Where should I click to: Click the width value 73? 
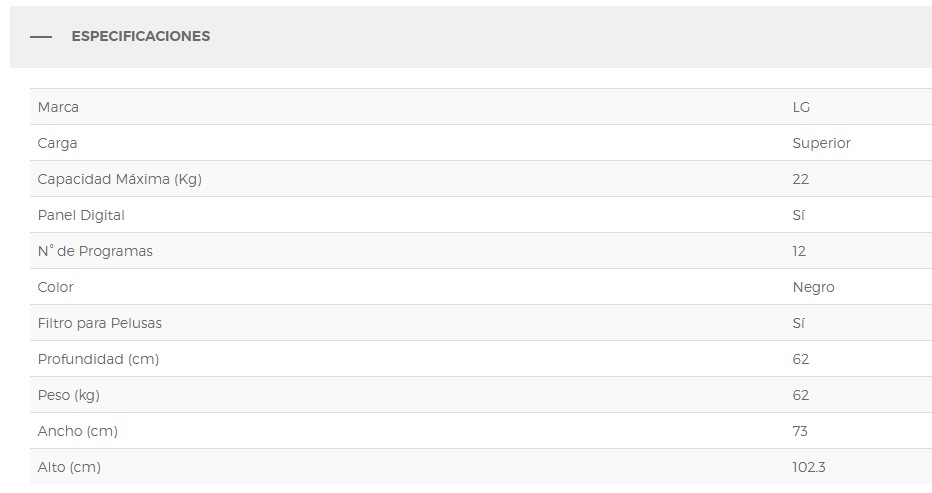click(800, 431)
